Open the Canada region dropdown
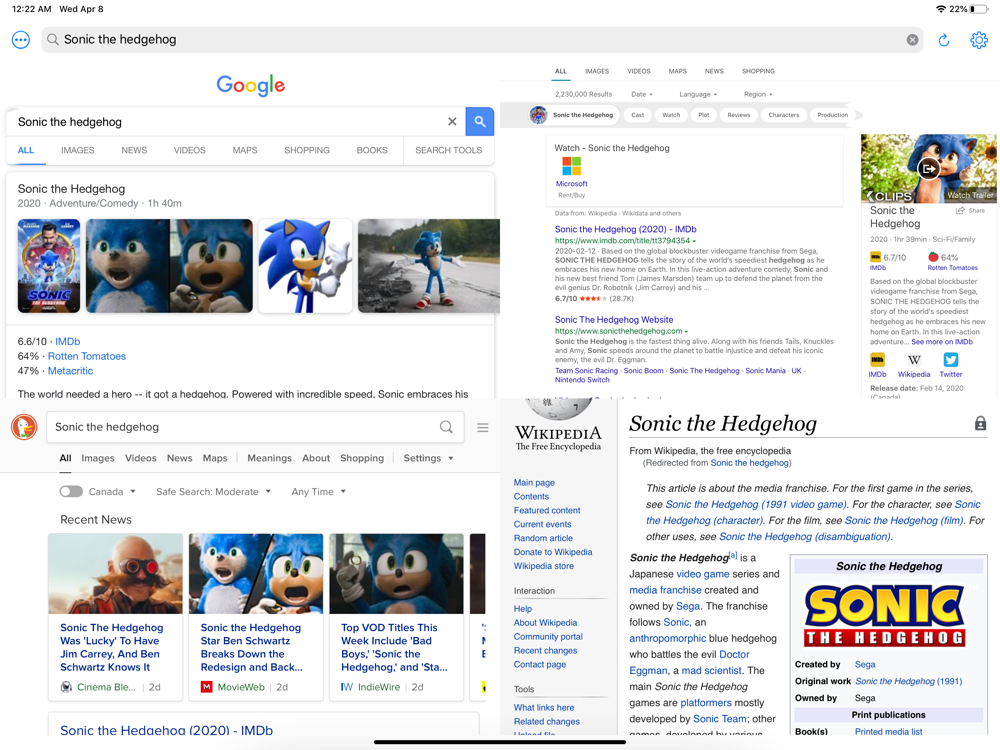1000x750 pixels. [112, 492]
